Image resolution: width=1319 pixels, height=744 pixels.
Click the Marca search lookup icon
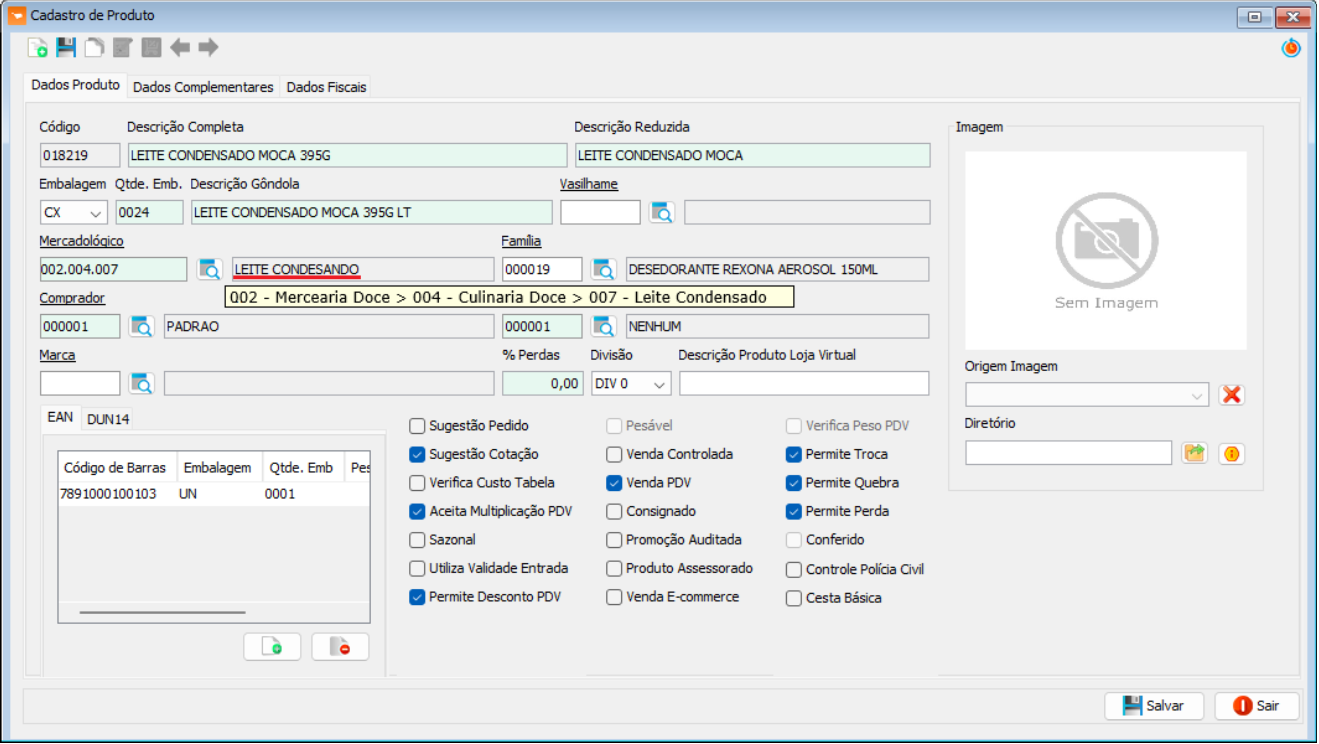pos(142,384)
